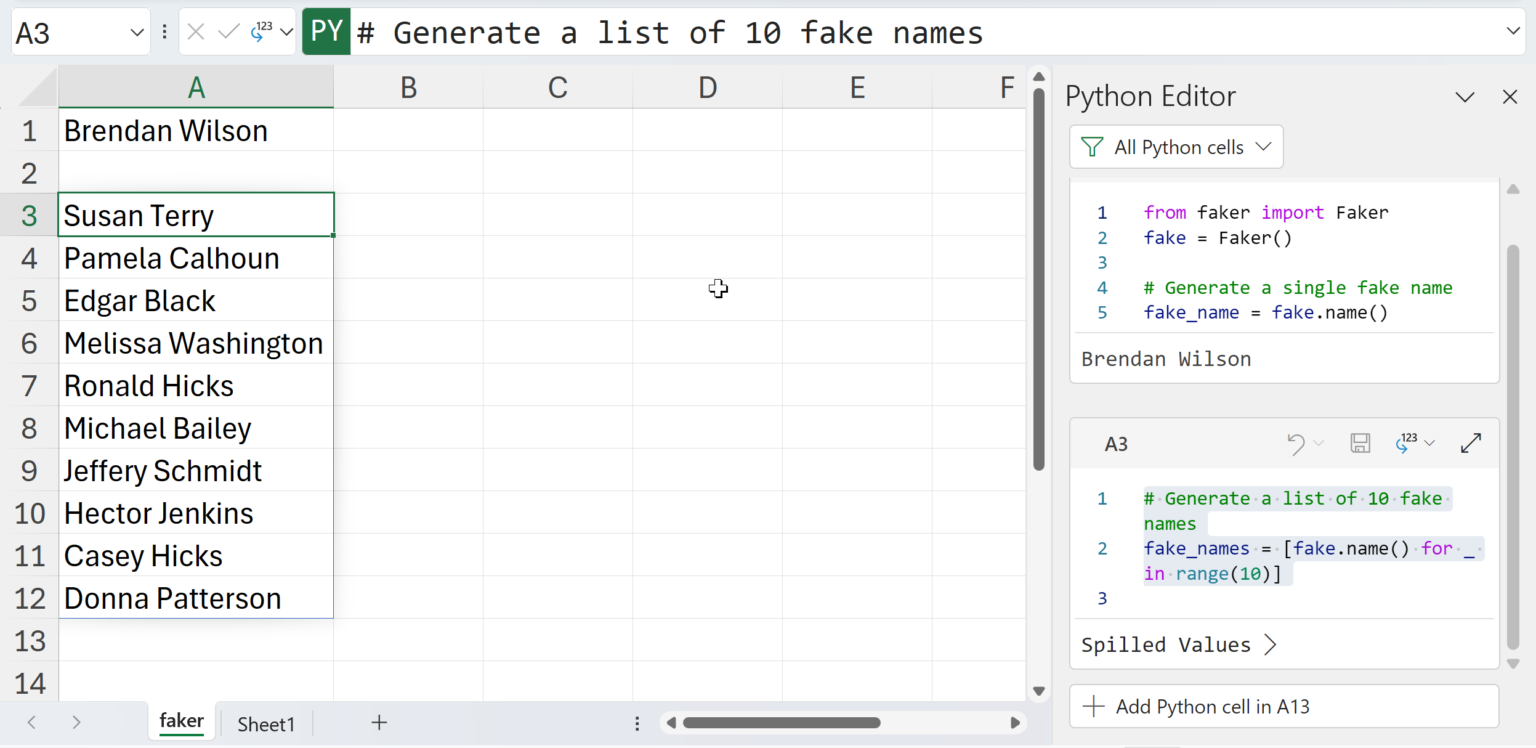Expand the A3 code editor with the arrows icon
The width and height of the screenshot is (1536, 748).
point(1470,444)
